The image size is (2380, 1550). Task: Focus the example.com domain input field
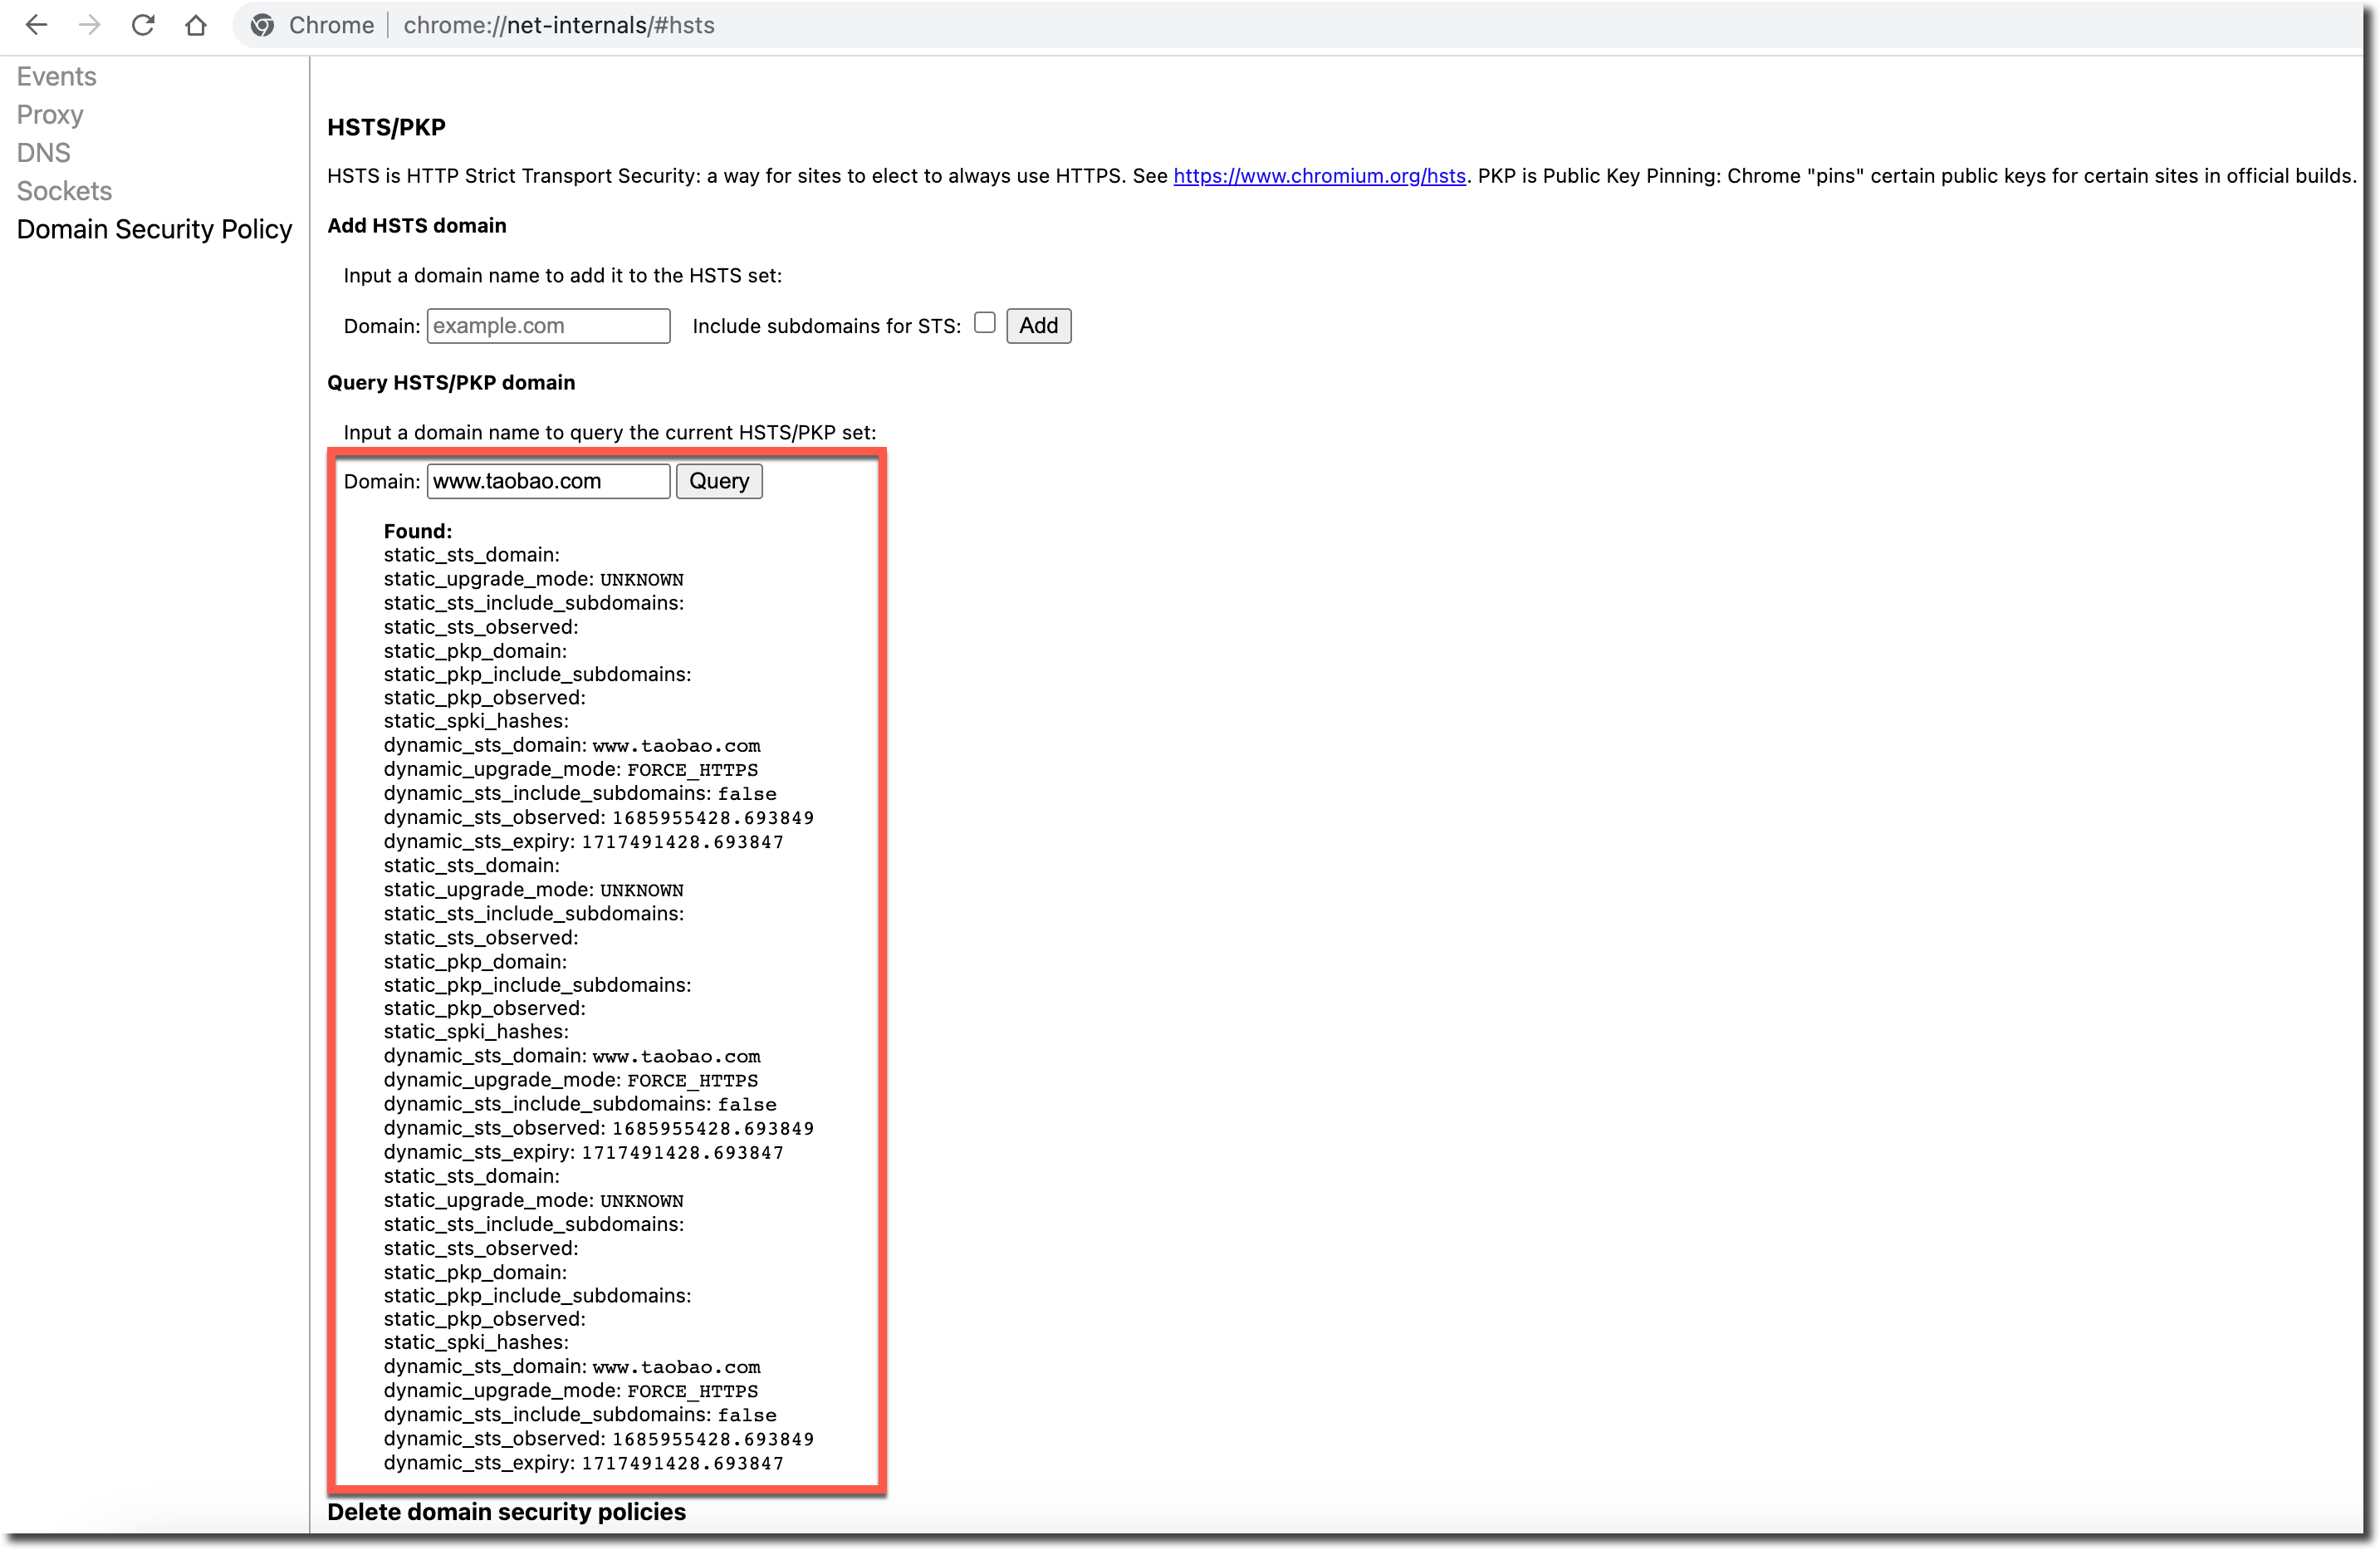coord(548,325)
